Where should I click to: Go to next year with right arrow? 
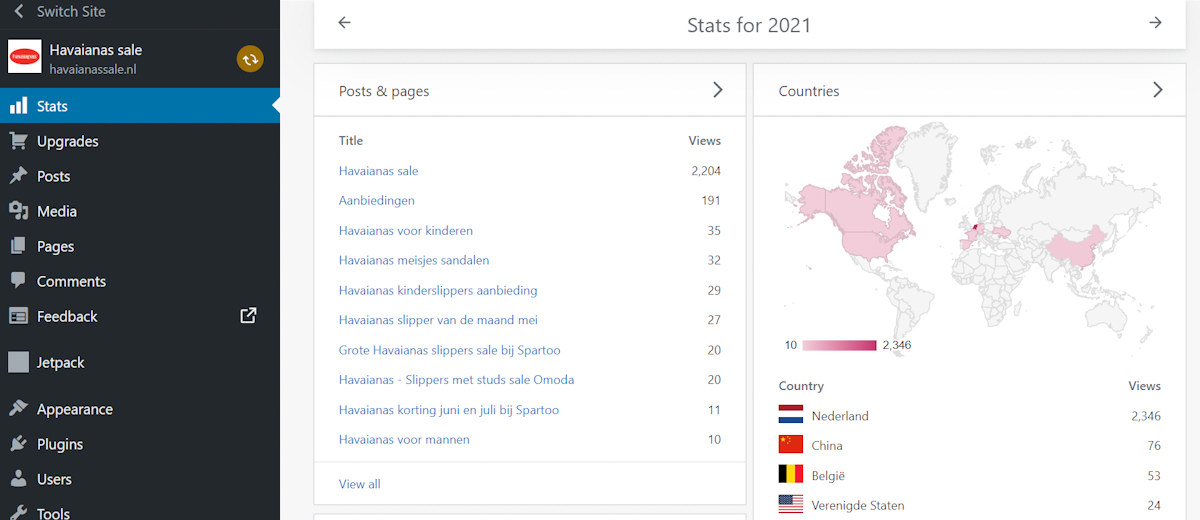coord(1155,23)
